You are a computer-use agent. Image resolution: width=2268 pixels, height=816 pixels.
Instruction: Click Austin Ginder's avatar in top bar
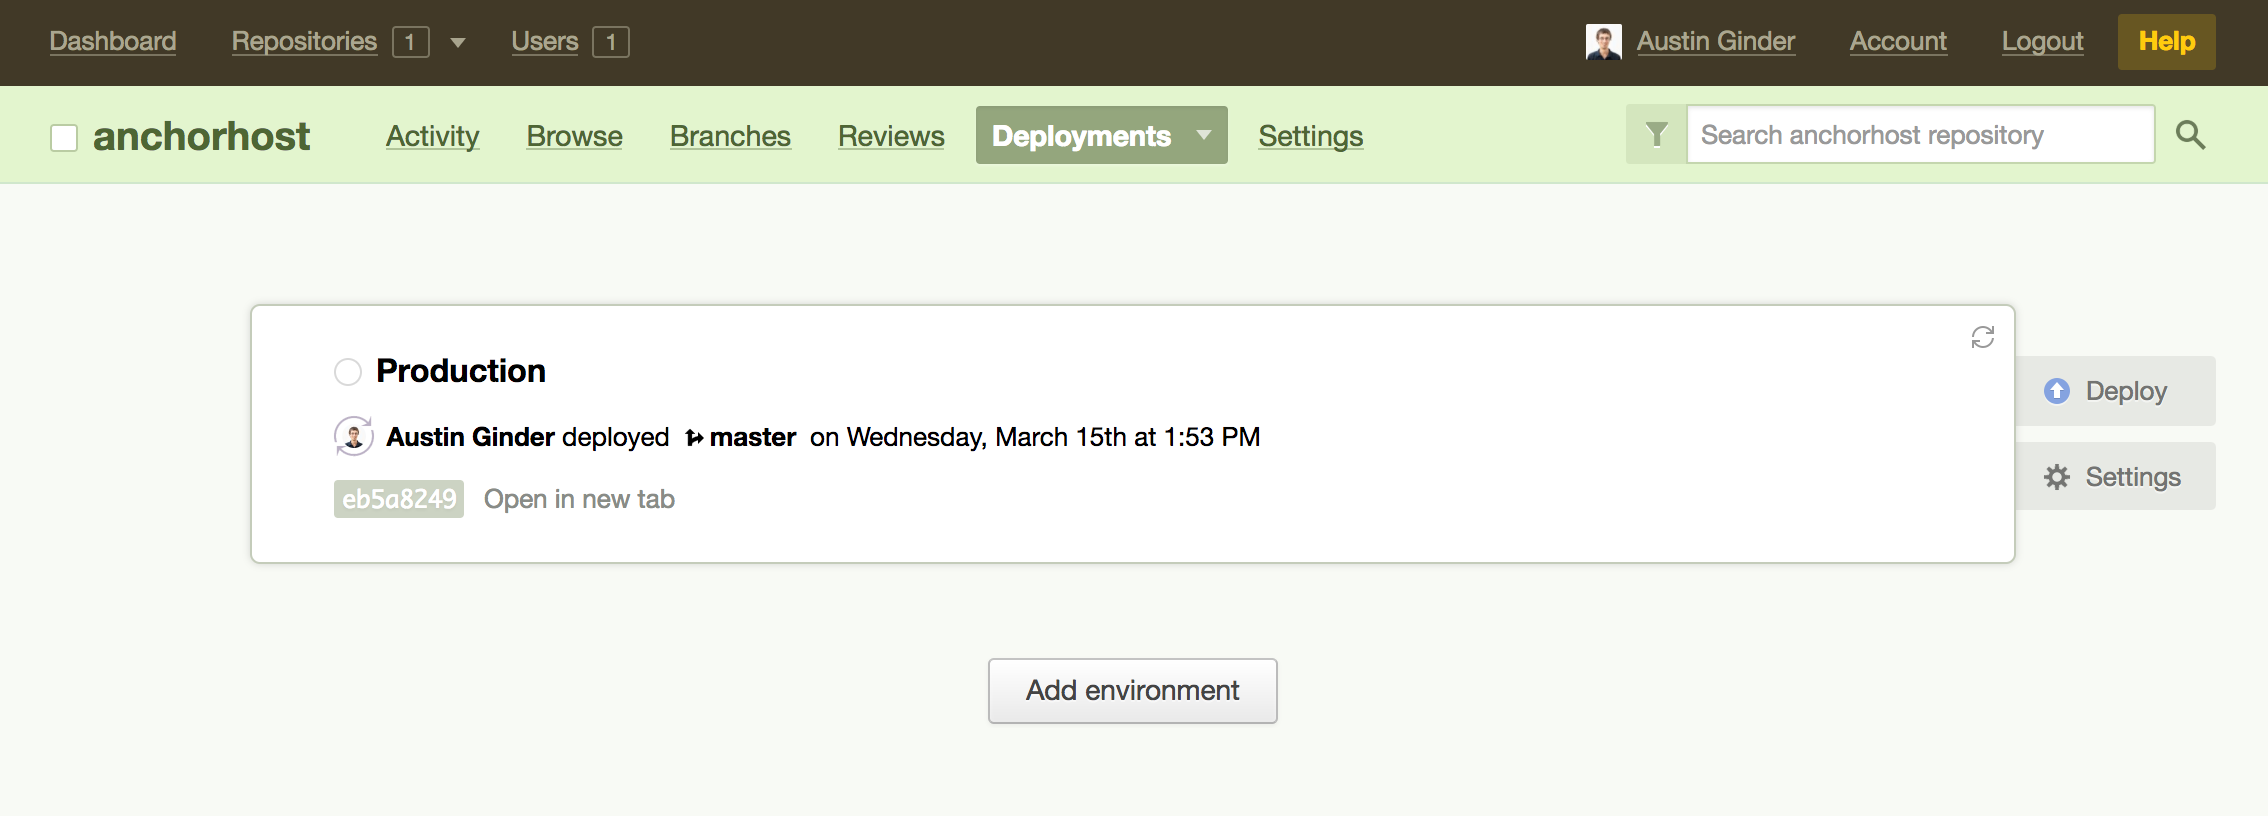click(1604, 42)
